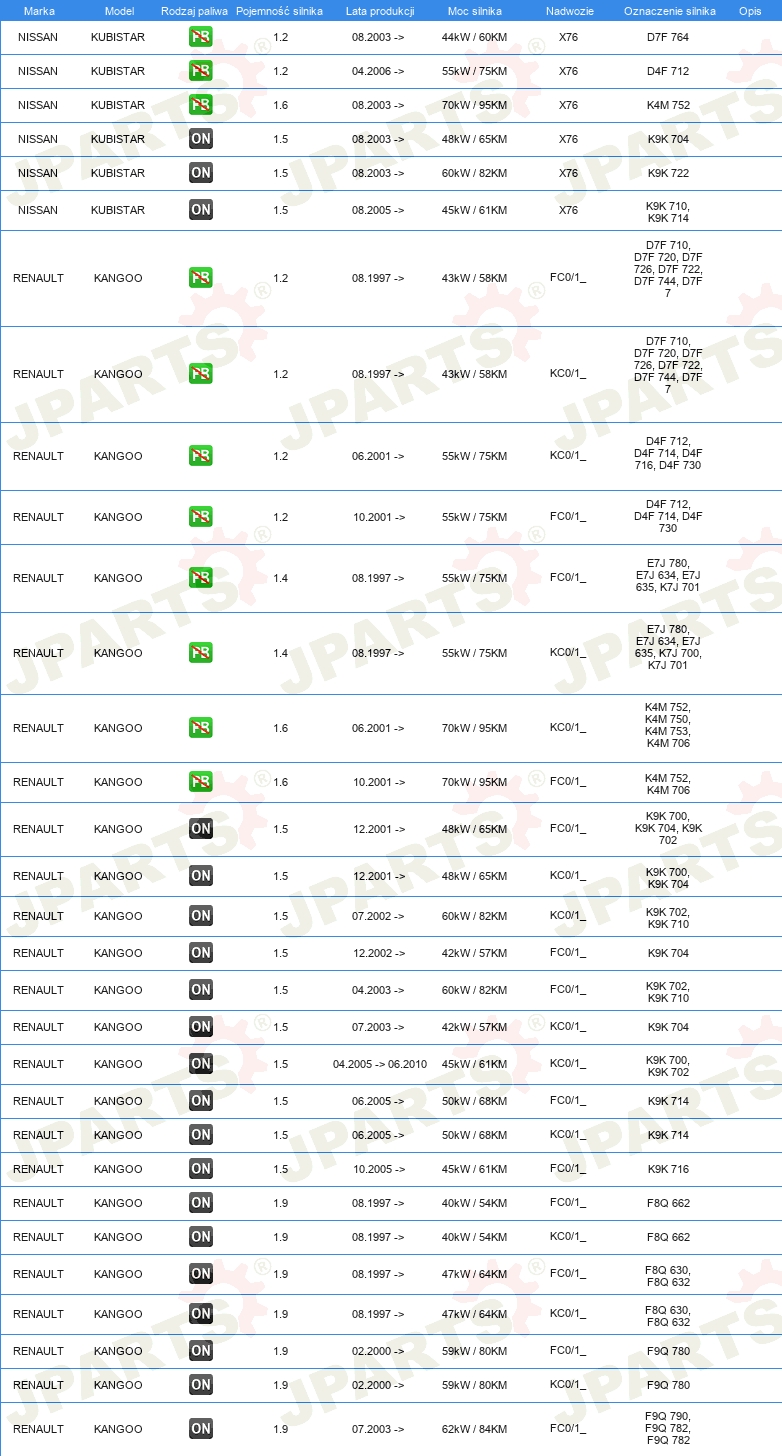Screen dimensions: 782x1456
Task: Click the Oznaczenie silnika column header
Action: (669, 11)
